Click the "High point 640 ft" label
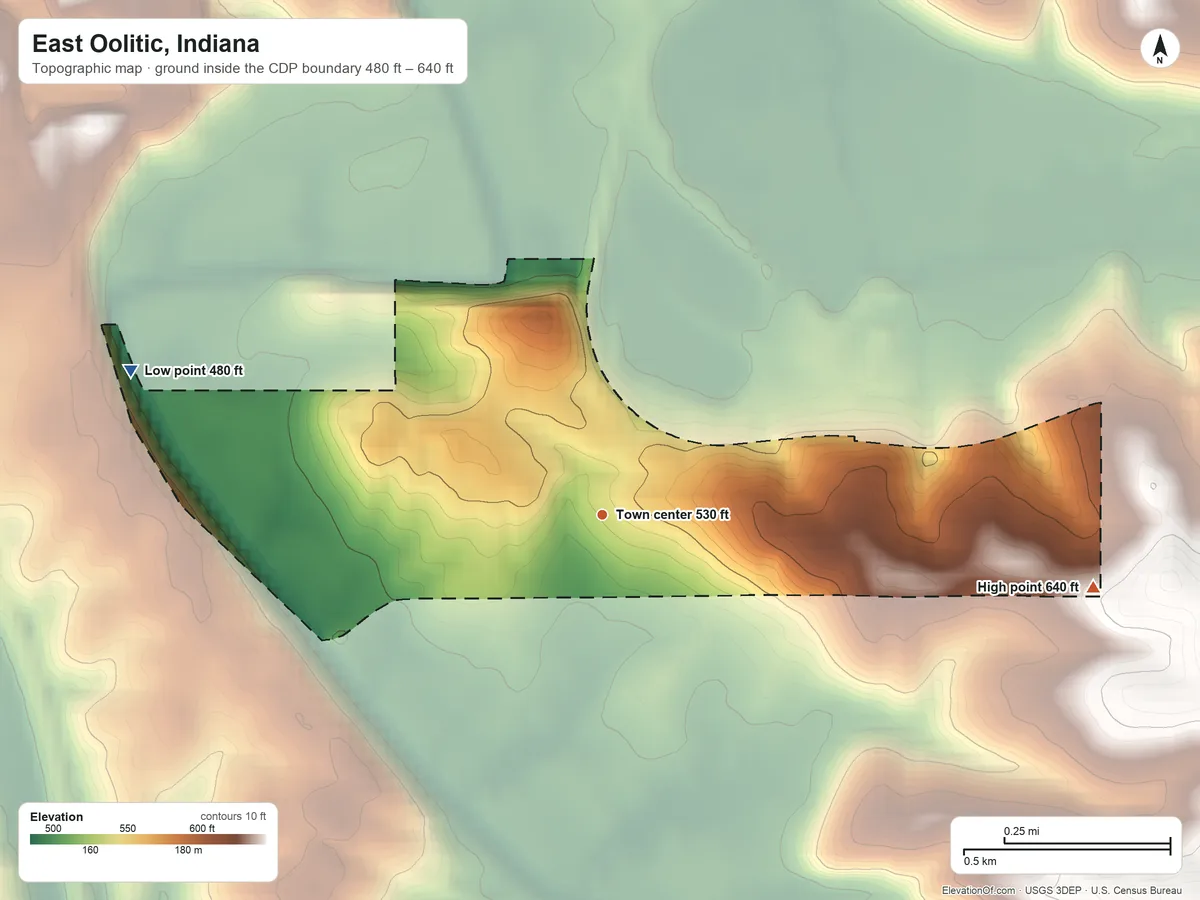1200x900 pixels. [x=1028, y=587]
